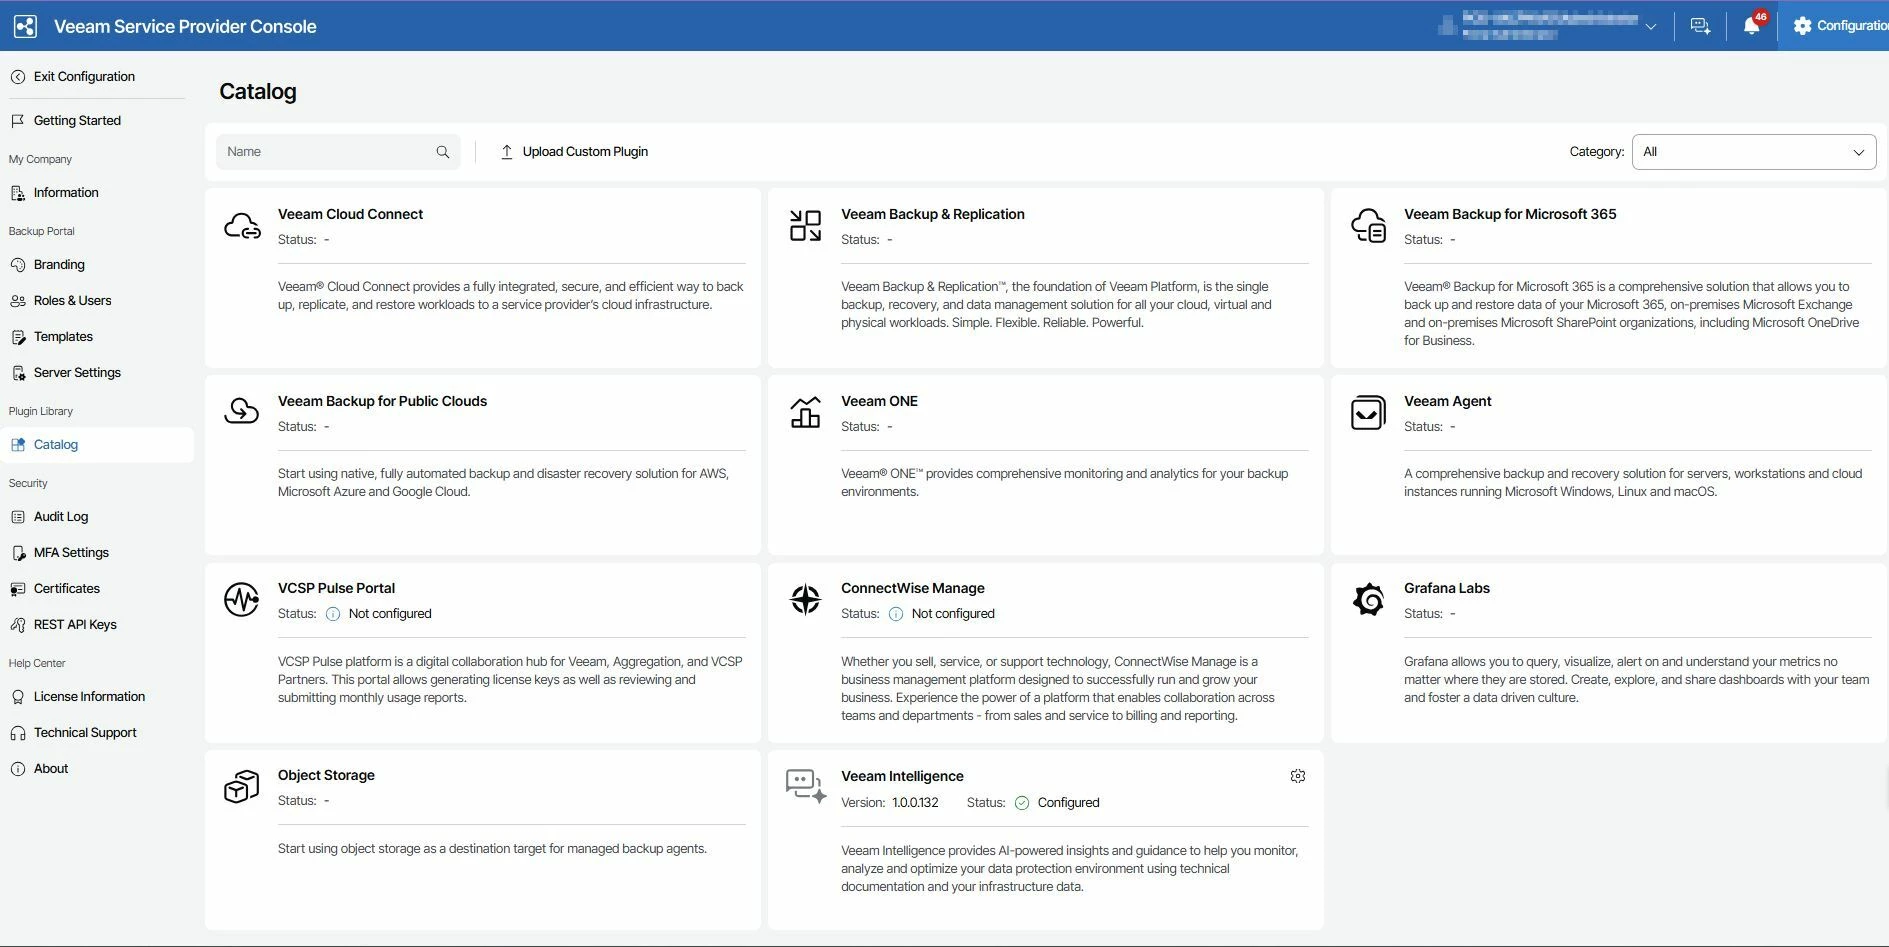This screenshot has height=947, width=1889.
Task: Open the About page
Action: pyautogui.click(x=51, y=769)
